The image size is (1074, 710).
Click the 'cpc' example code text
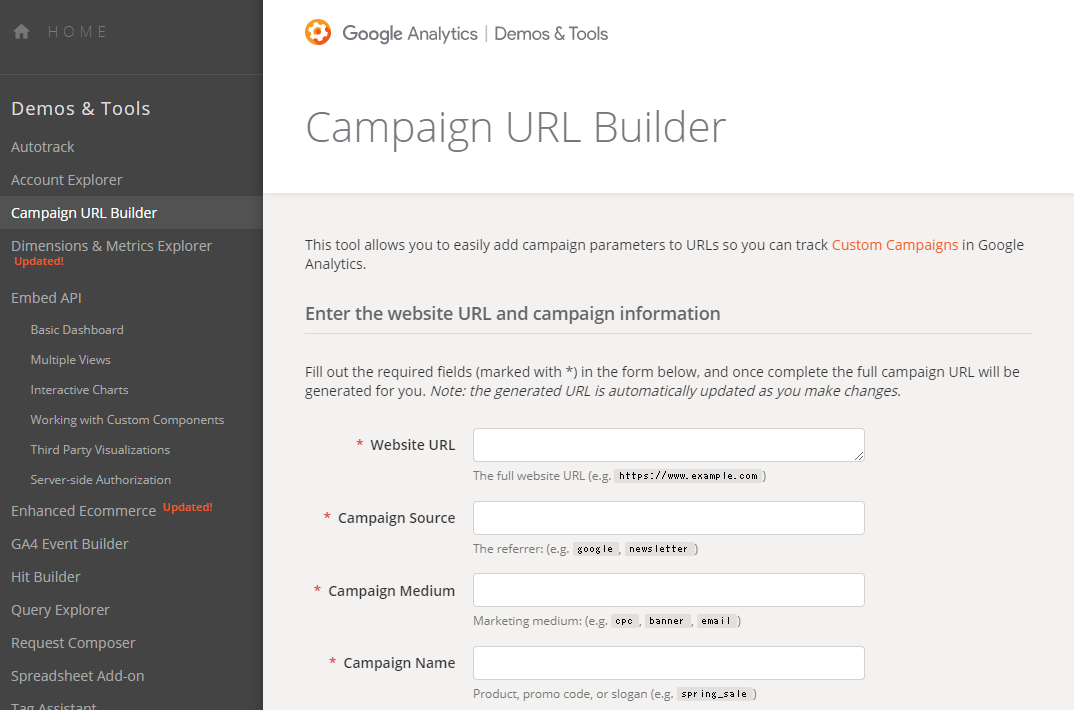[x=624, y=621]
